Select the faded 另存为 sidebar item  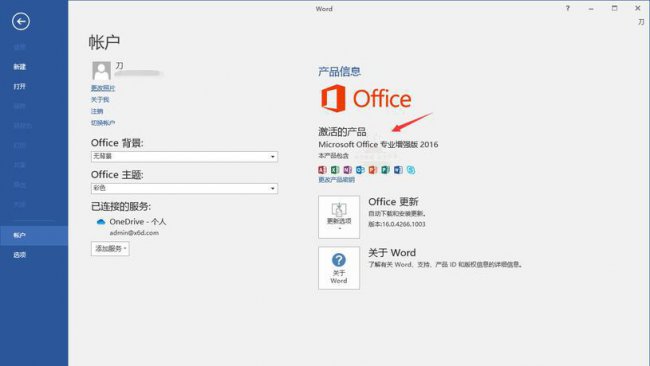(x=23, y=126)
